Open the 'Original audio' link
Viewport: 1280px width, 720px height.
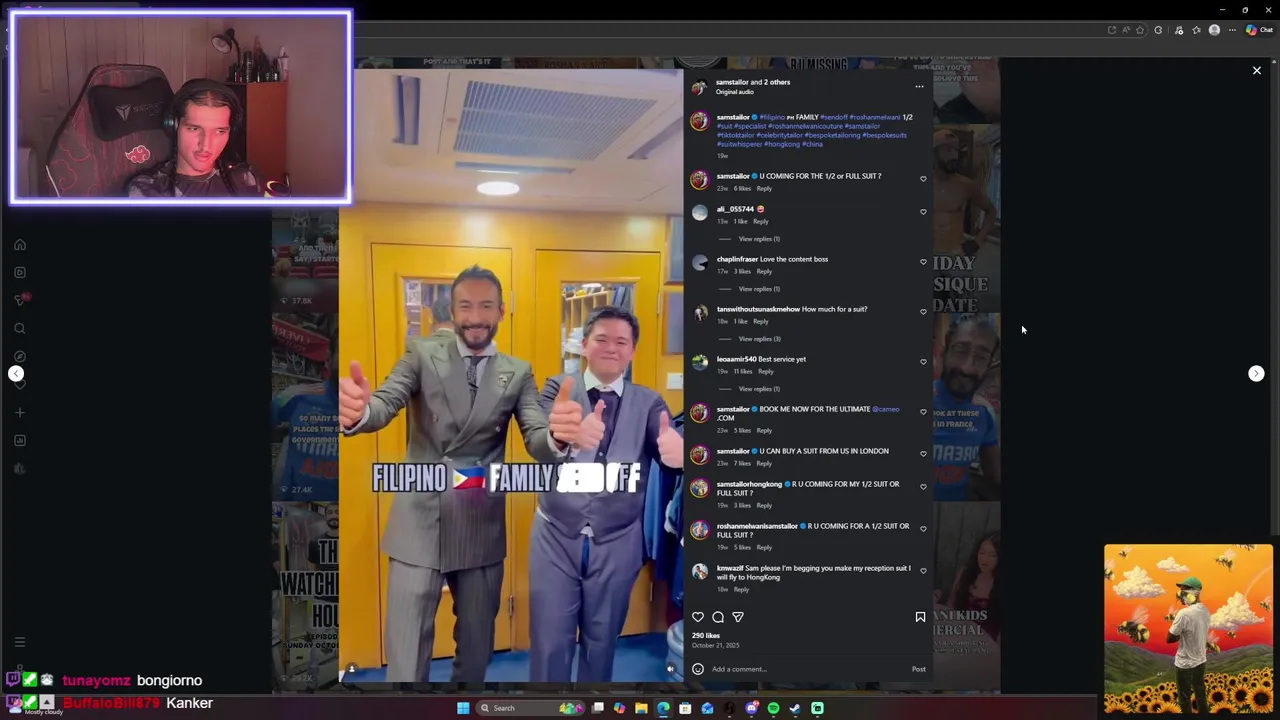click(735, 92)
